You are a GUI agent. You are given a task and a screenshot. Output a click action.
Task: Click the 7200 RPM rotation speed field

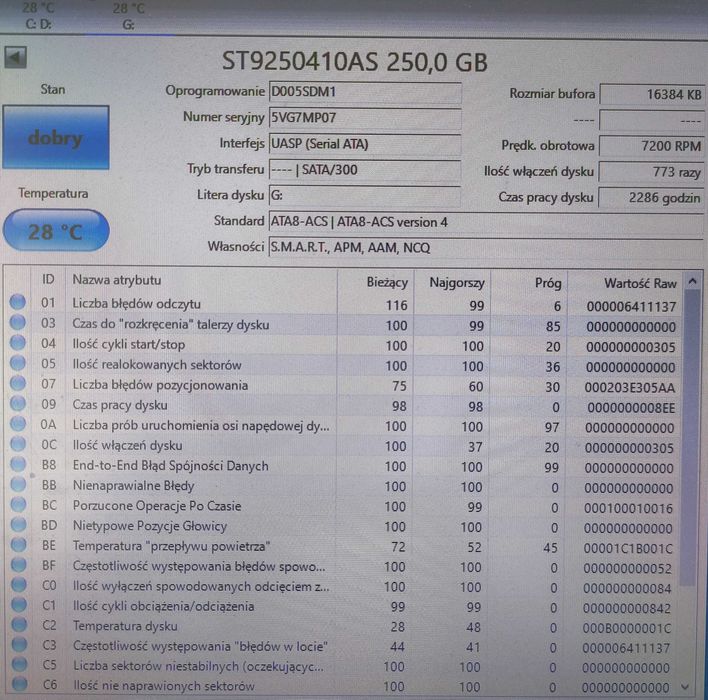[652, 146]
